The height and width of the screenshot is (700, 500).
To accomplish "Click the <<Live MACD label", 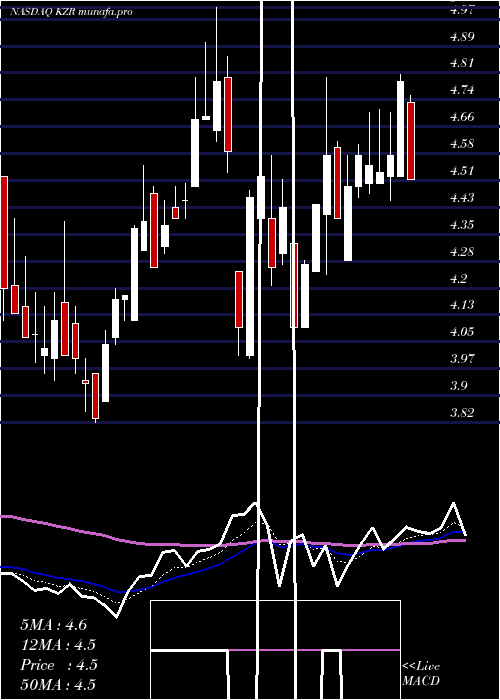I will point(421,674).
